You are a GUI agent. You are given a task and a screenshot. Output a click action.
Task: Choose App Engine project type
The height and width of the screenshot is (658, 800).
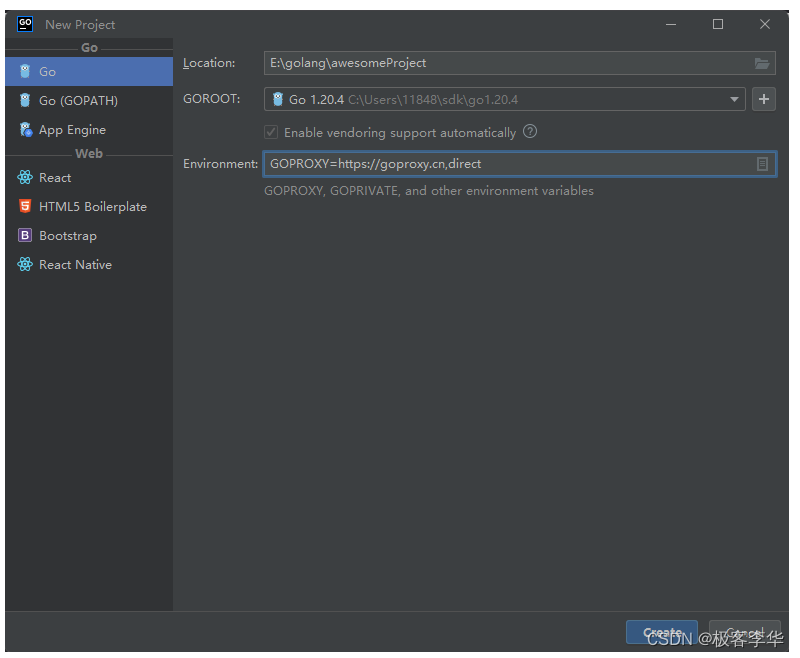[89, 130]
